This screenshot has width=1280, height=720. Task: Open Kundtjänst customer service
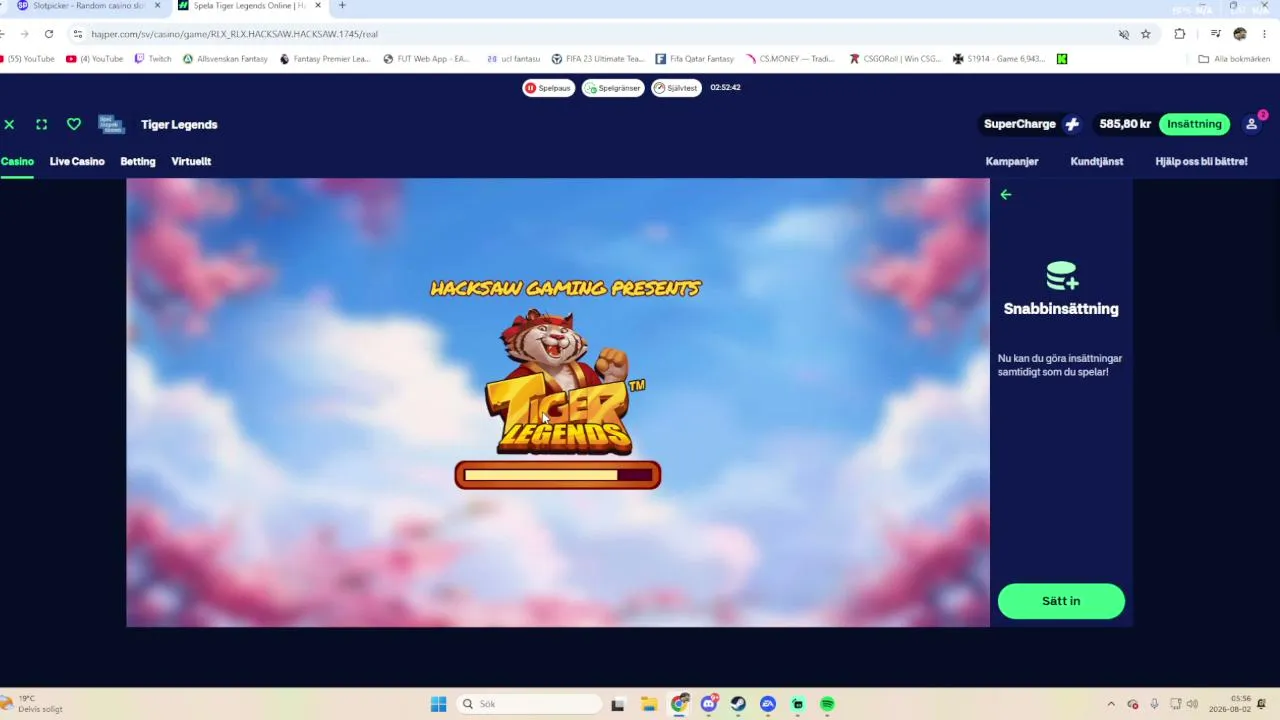click(1097, 161)
